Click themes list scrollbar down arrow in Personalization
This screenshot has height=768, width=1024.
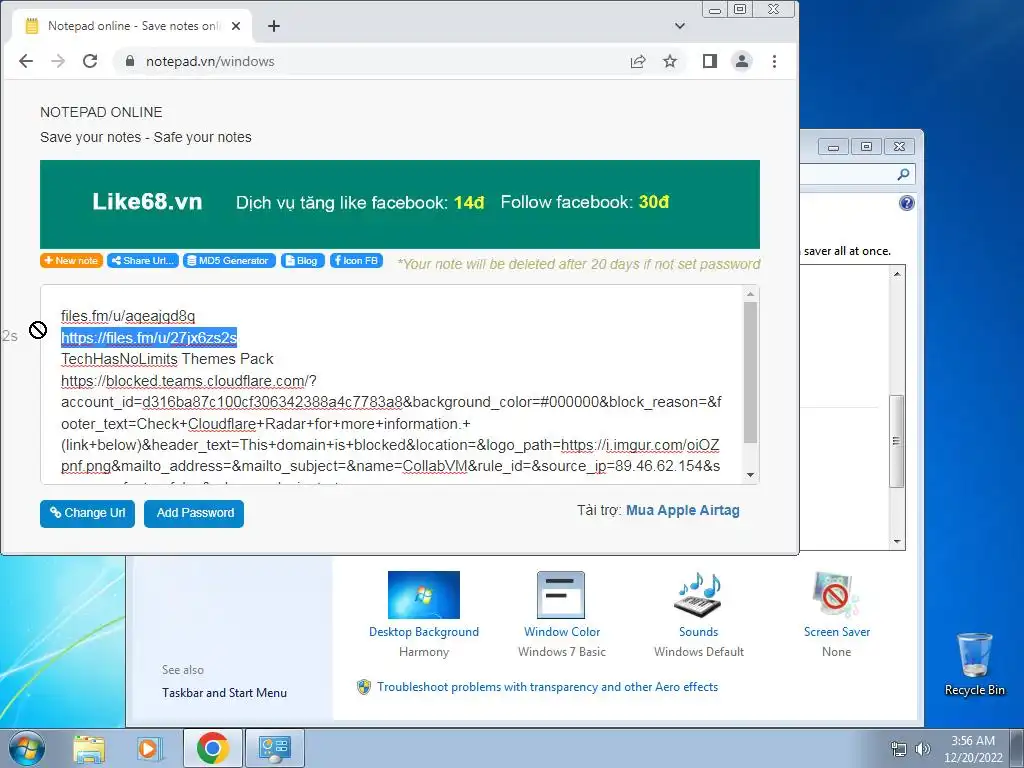897,541
